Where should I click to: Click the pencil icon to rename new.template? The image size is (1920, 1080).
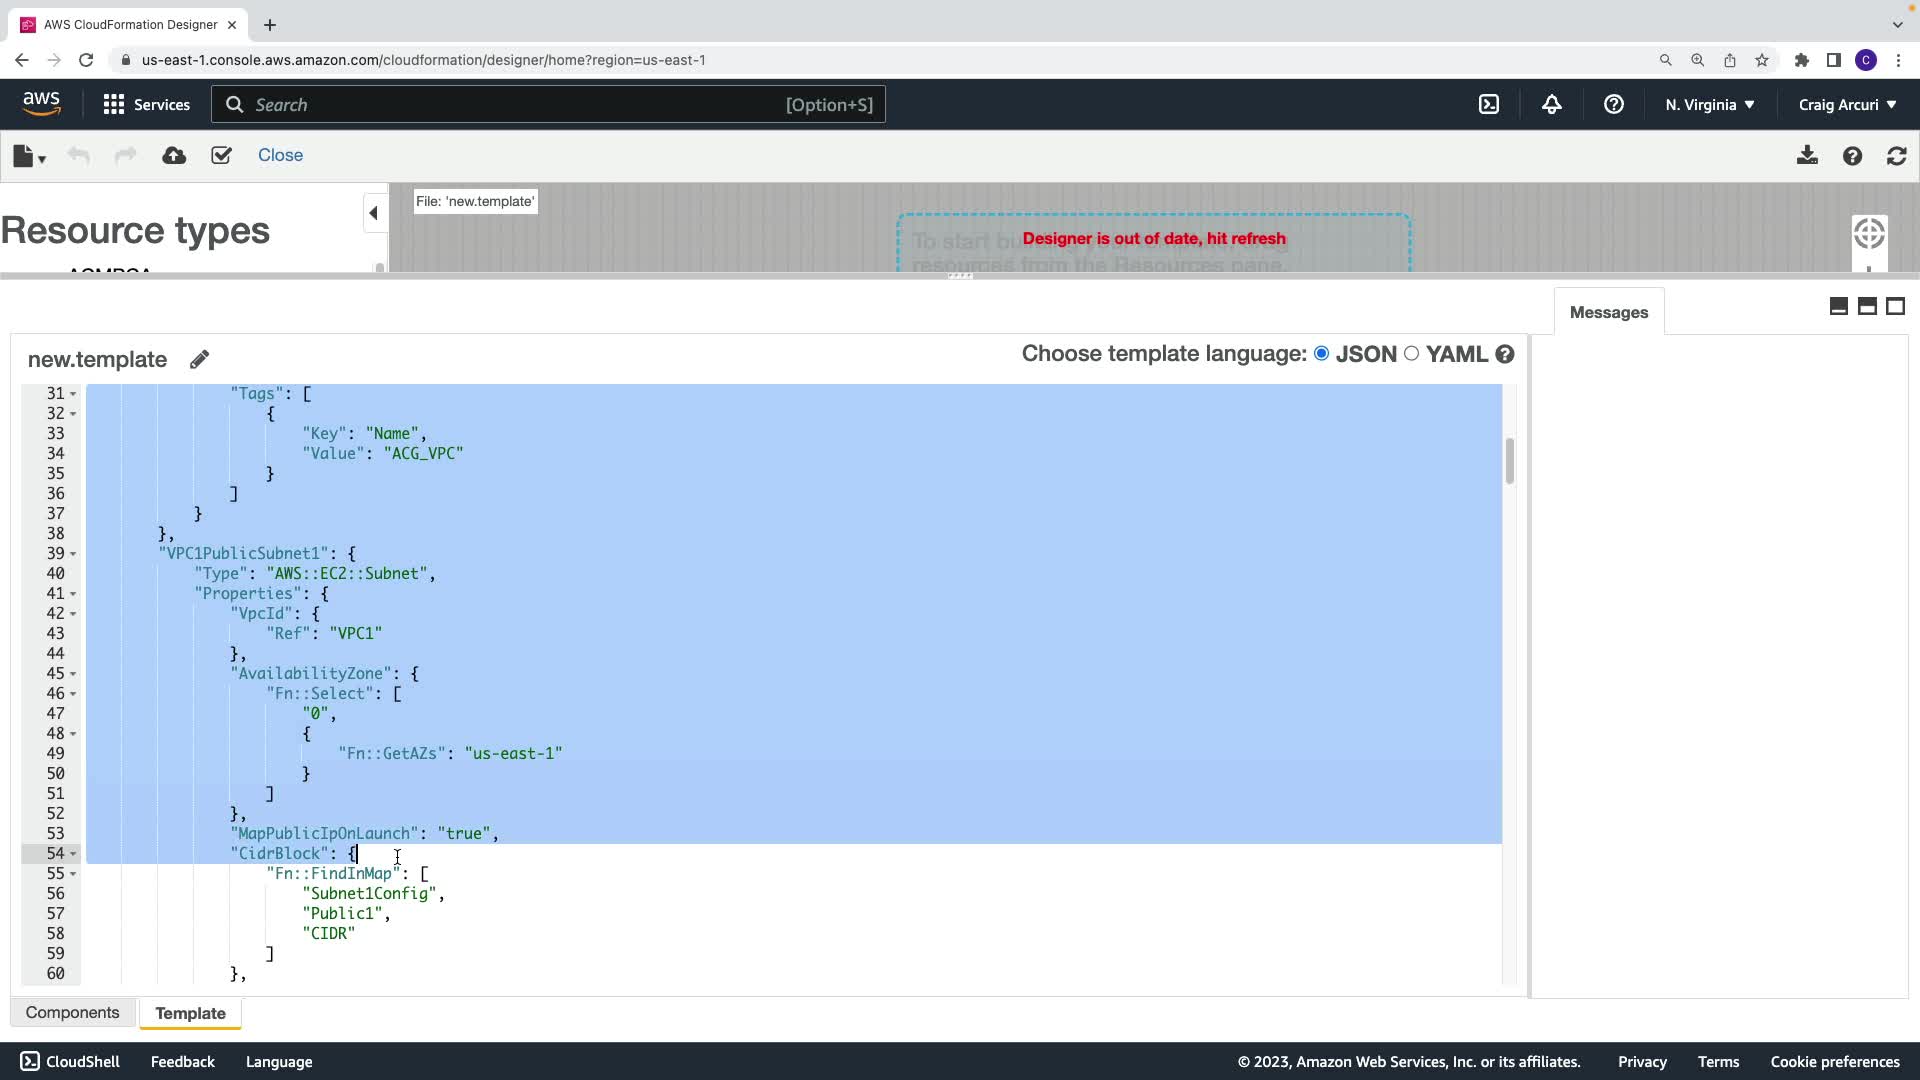coord(199,359)
